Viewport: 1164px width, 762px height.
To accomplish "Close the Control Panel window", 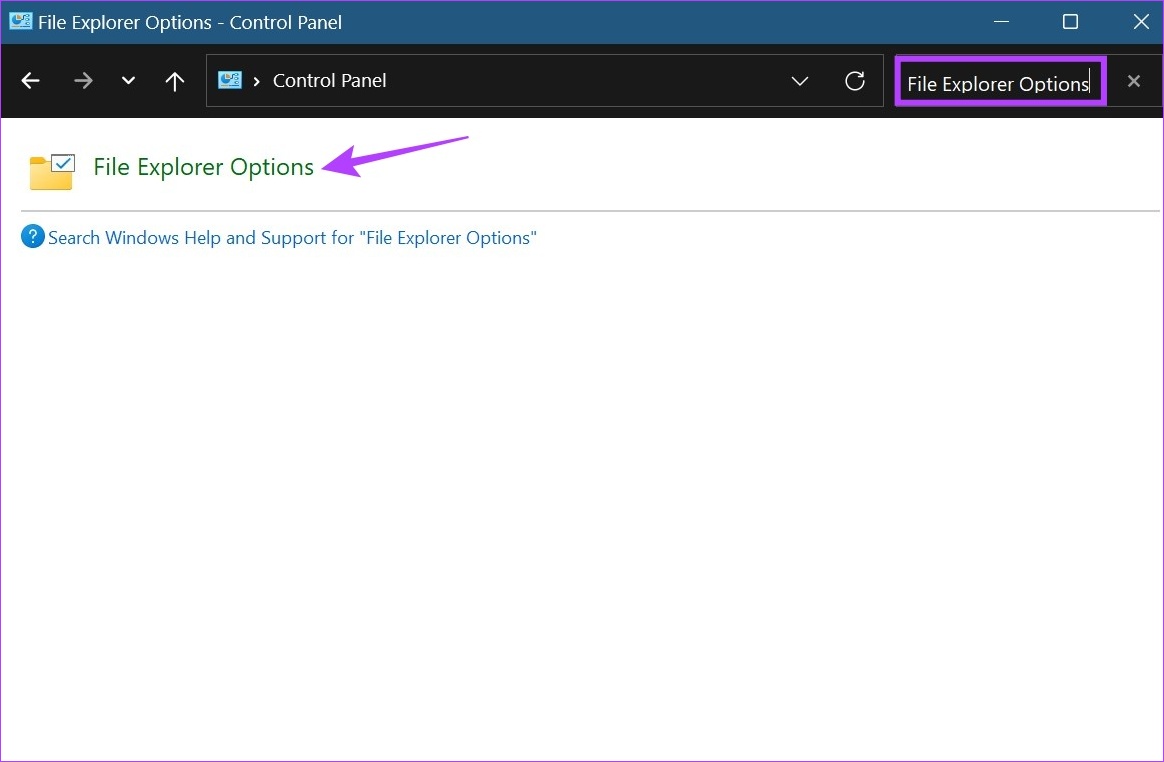I will tap(1142, 22).
